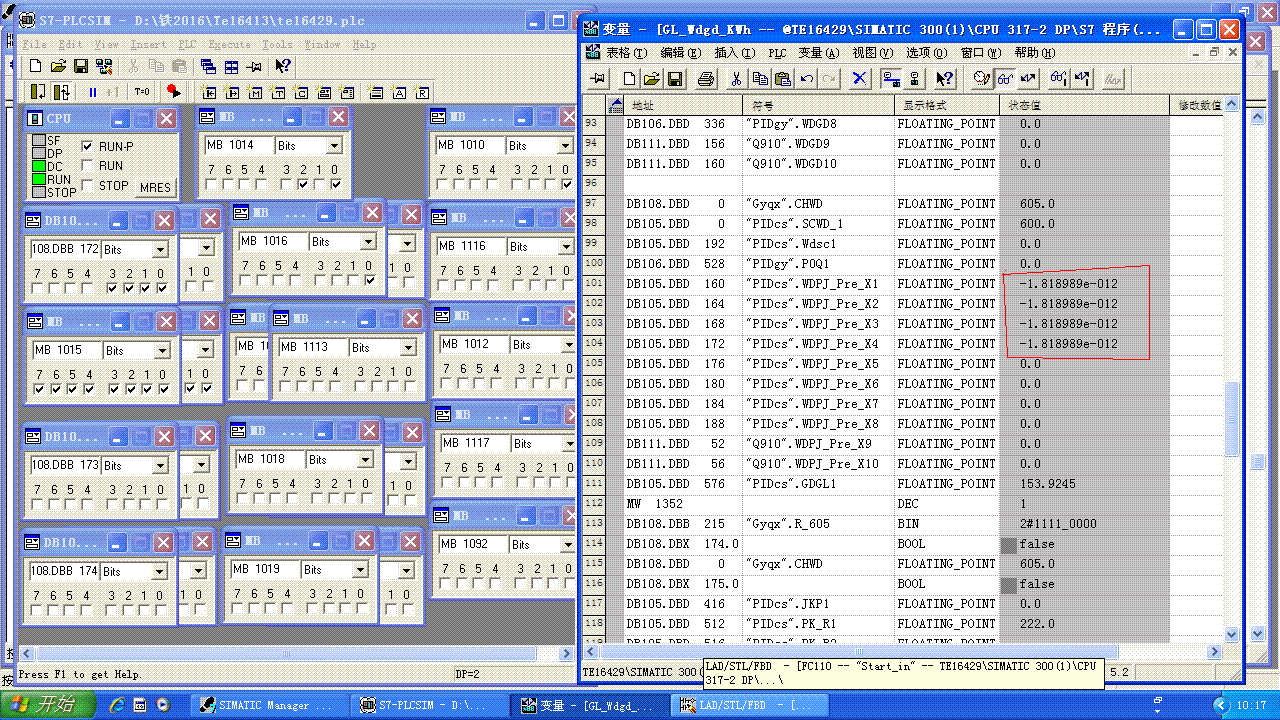The image size is (1280, 720).
Task: Toggle bit 0 checkbox of MB 1014
Action: point(336,185)
